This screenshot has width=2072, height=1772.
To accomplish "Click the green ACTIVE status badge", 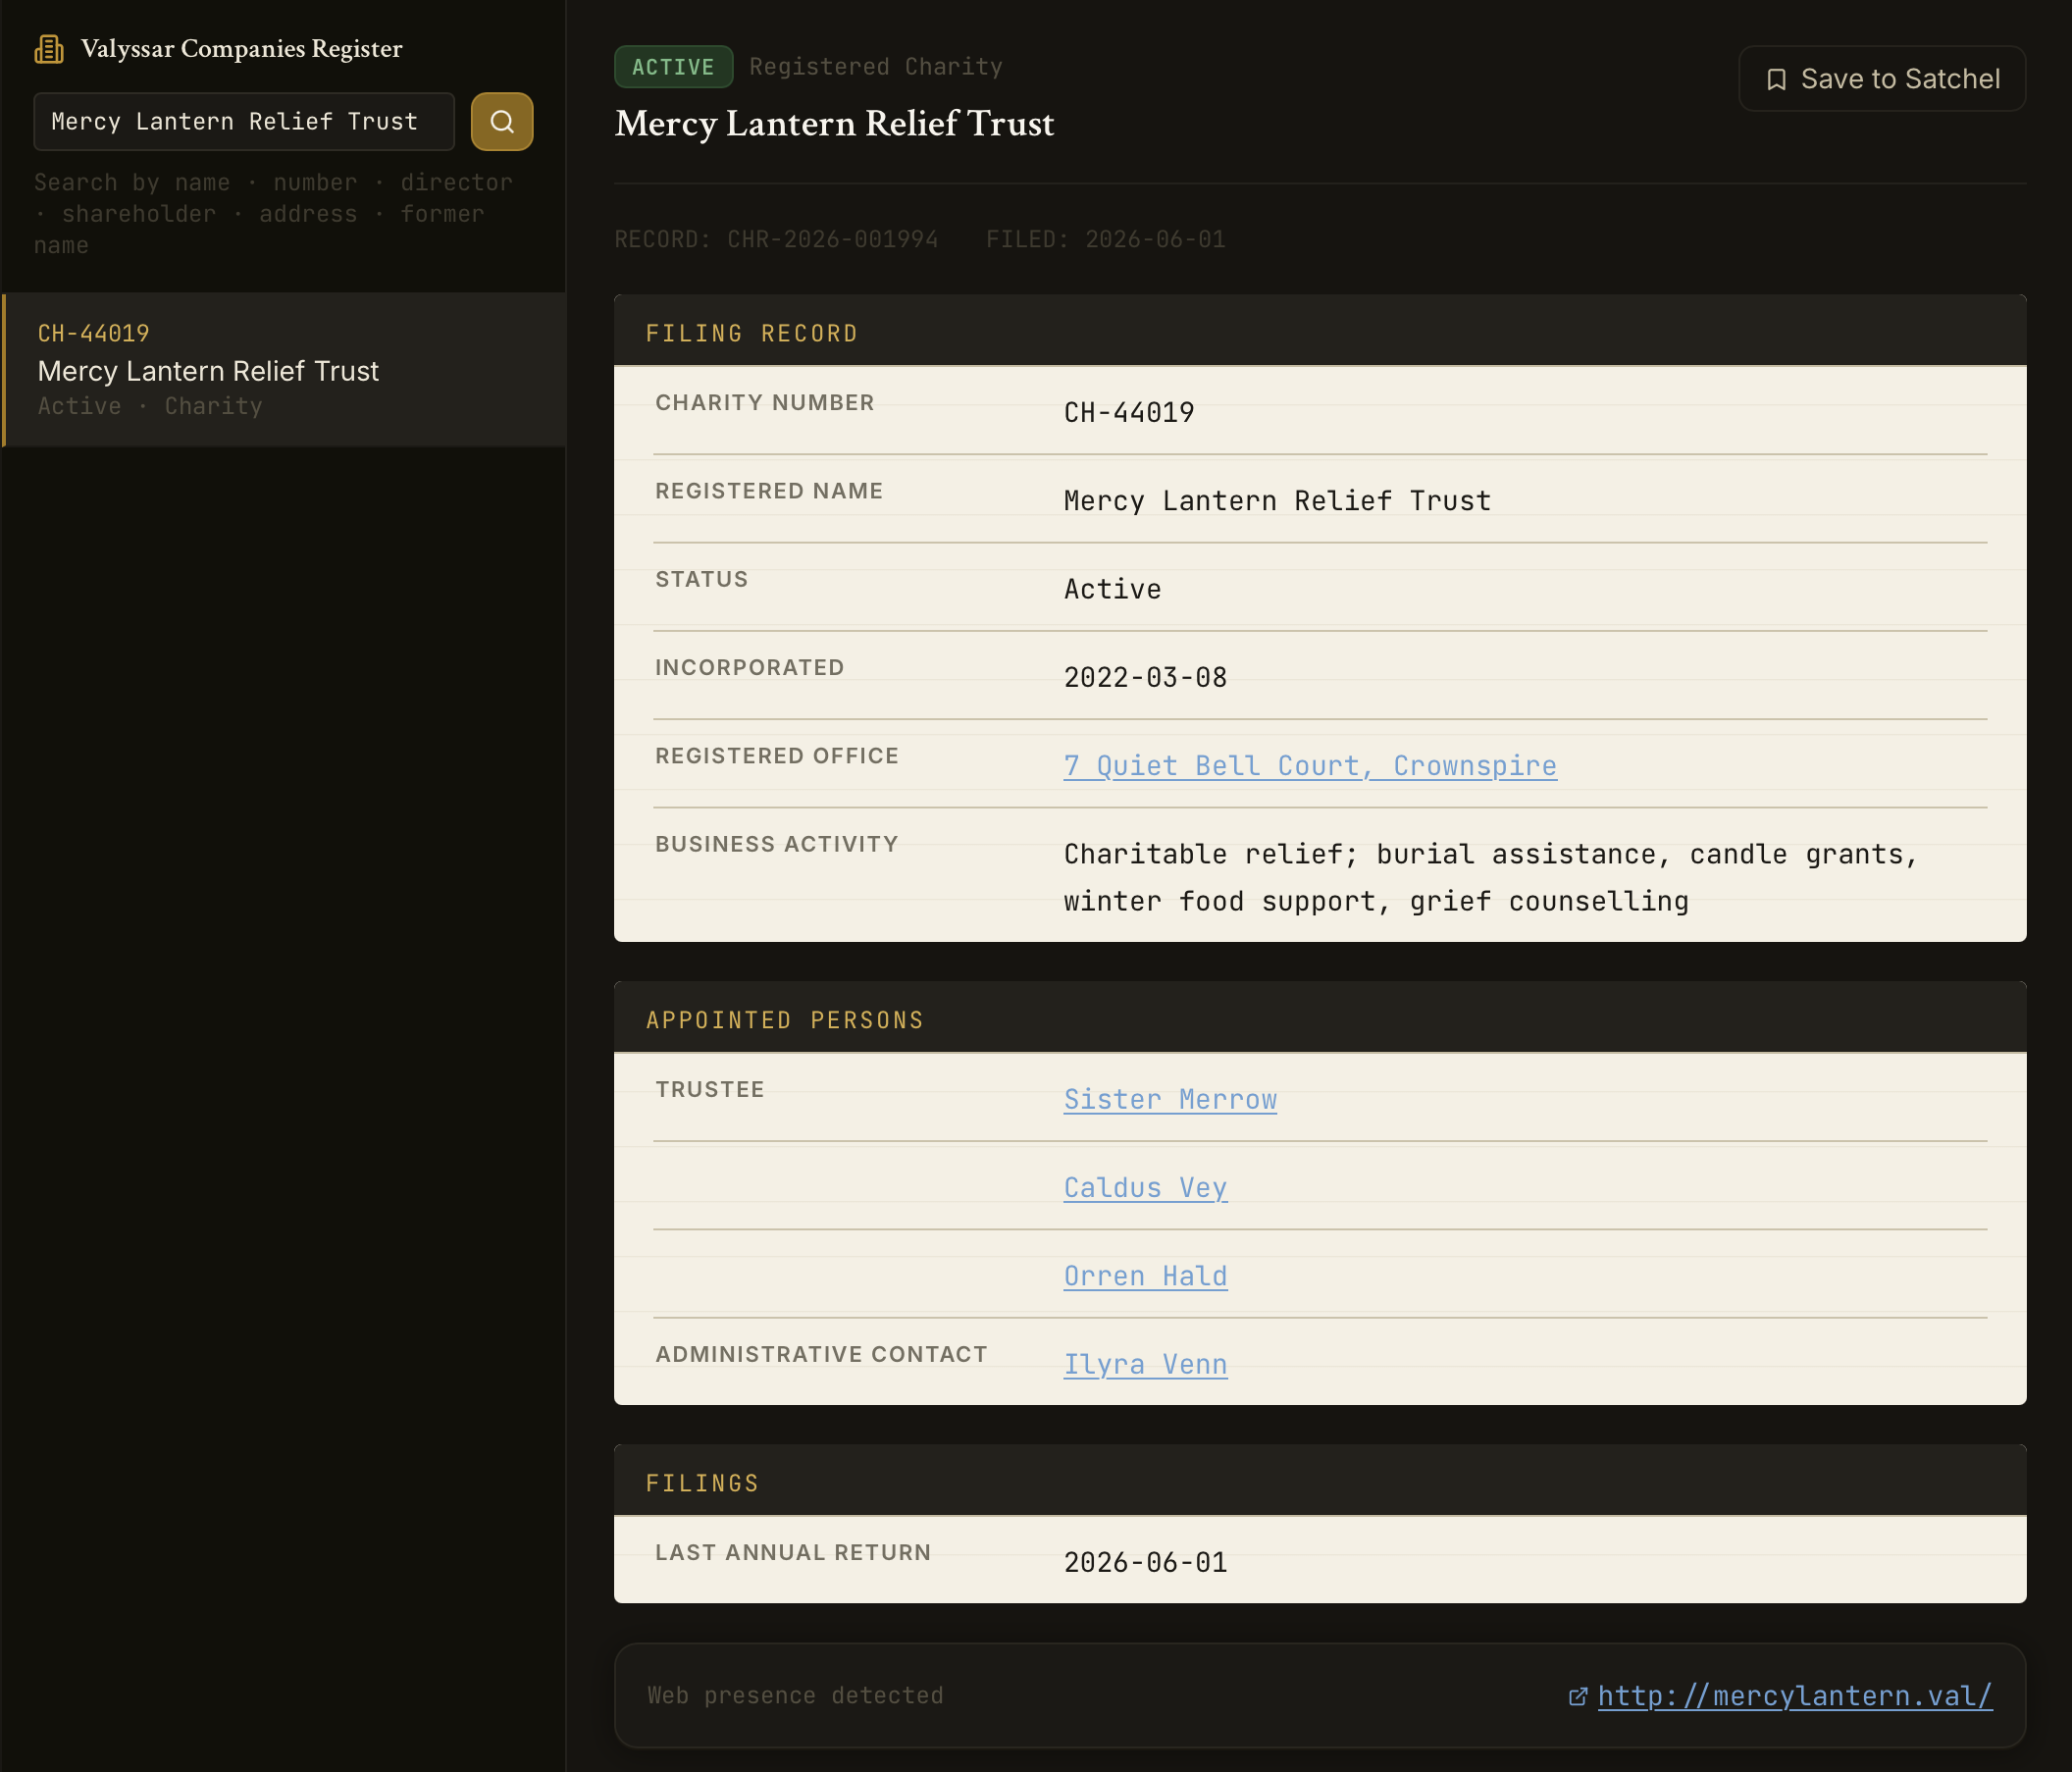I will point(673,67).
